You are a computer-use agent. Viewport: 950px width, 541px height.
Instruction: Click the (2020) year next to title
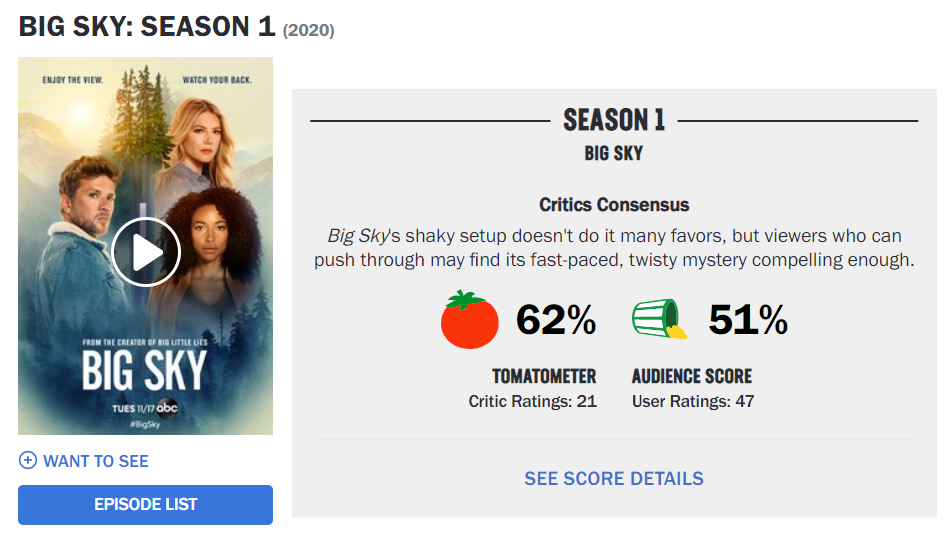[x=309, y=31]
